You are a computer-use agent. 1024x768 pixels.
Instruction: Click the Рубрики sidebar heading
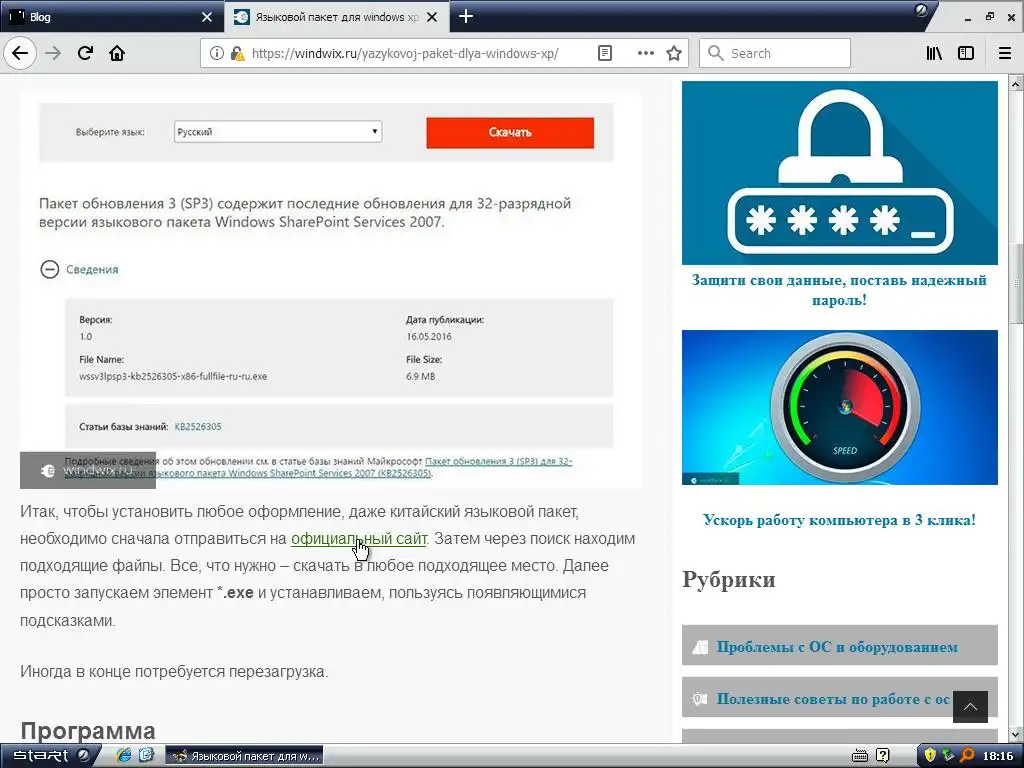[729, 579]
